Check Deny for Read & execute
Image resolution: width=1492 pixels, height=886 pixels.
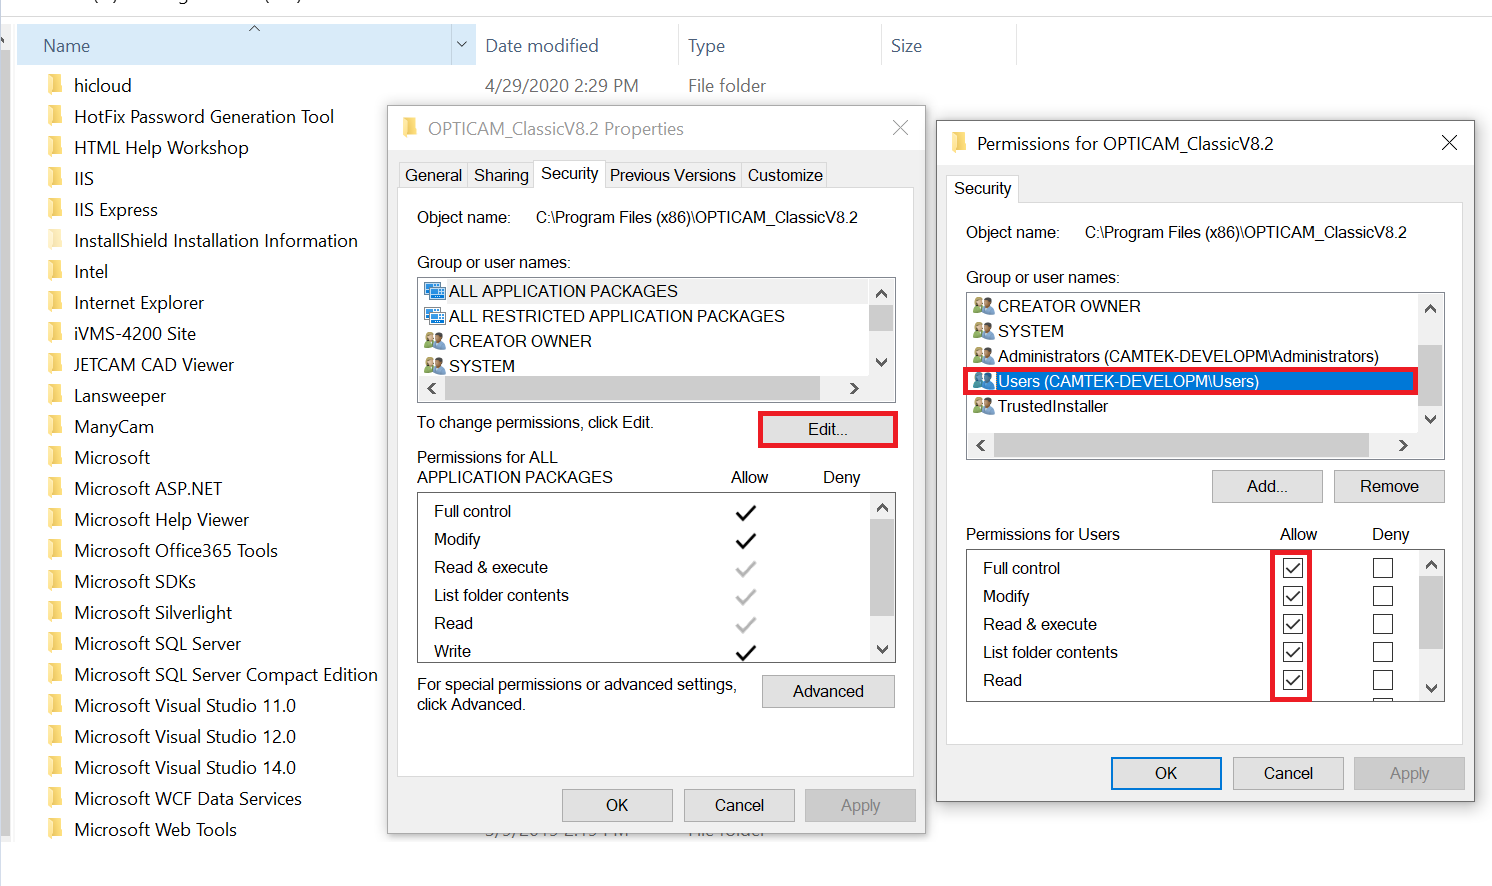tap(1383, 624)
